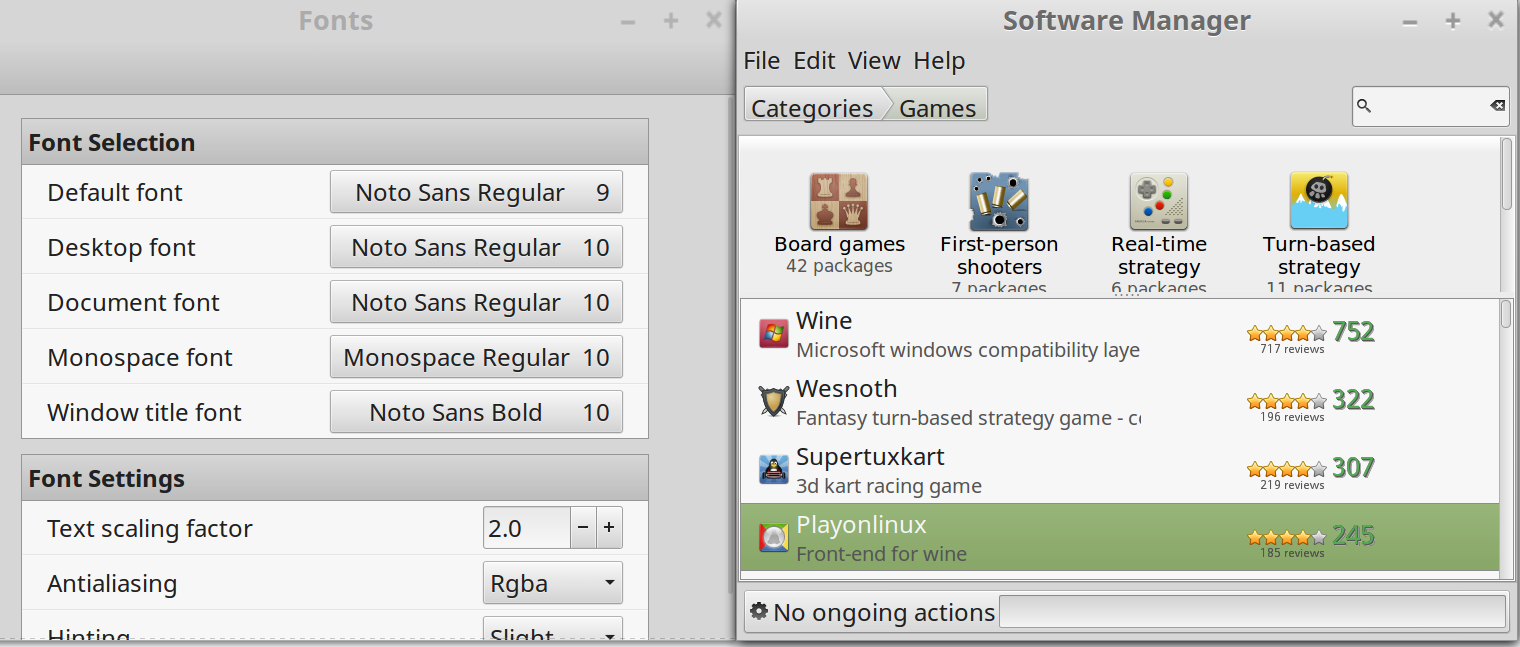Change the Document font button

476,302
